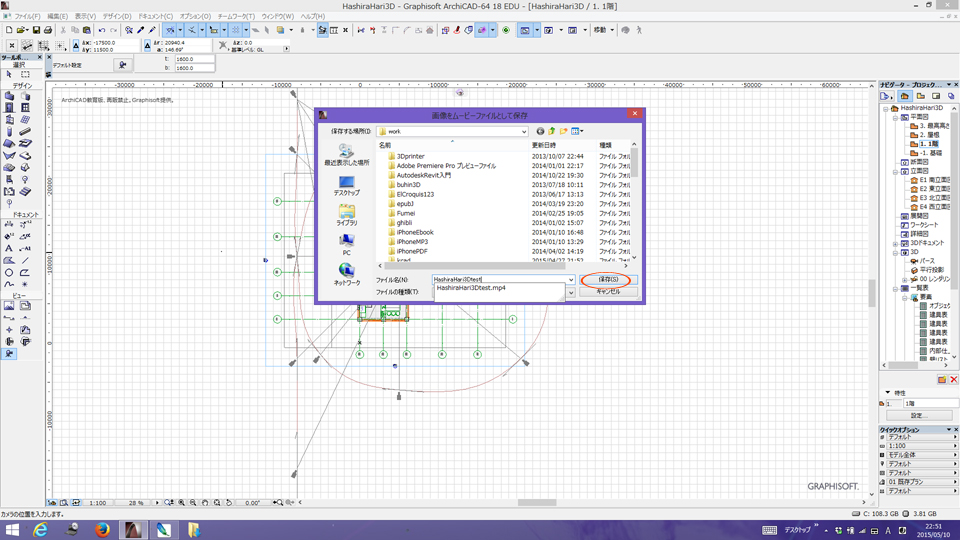960x540 pixels.
Task: Switch Navigator to View Map icon
Action: 920,96
